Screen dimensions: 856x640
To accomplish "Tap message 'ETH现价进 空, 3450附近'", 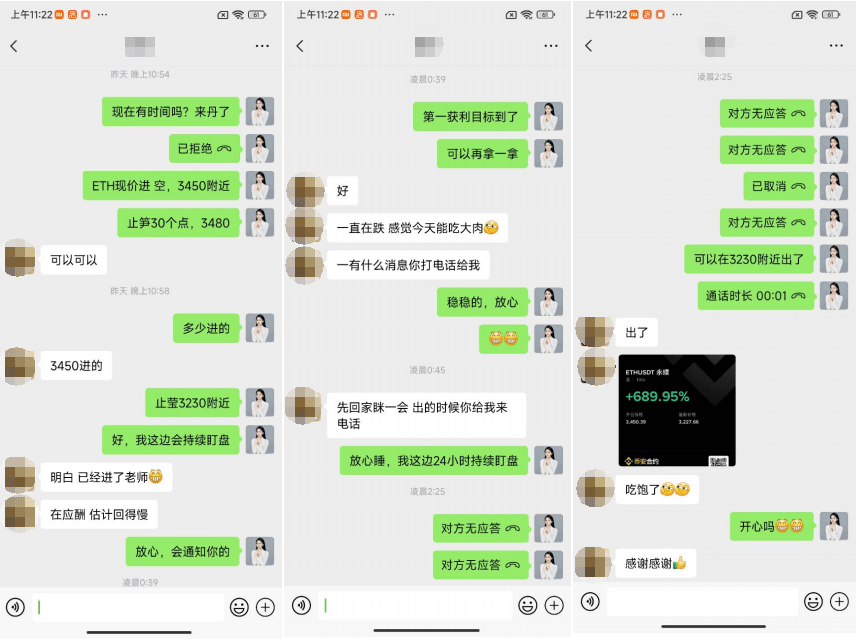I will (161, 186).
